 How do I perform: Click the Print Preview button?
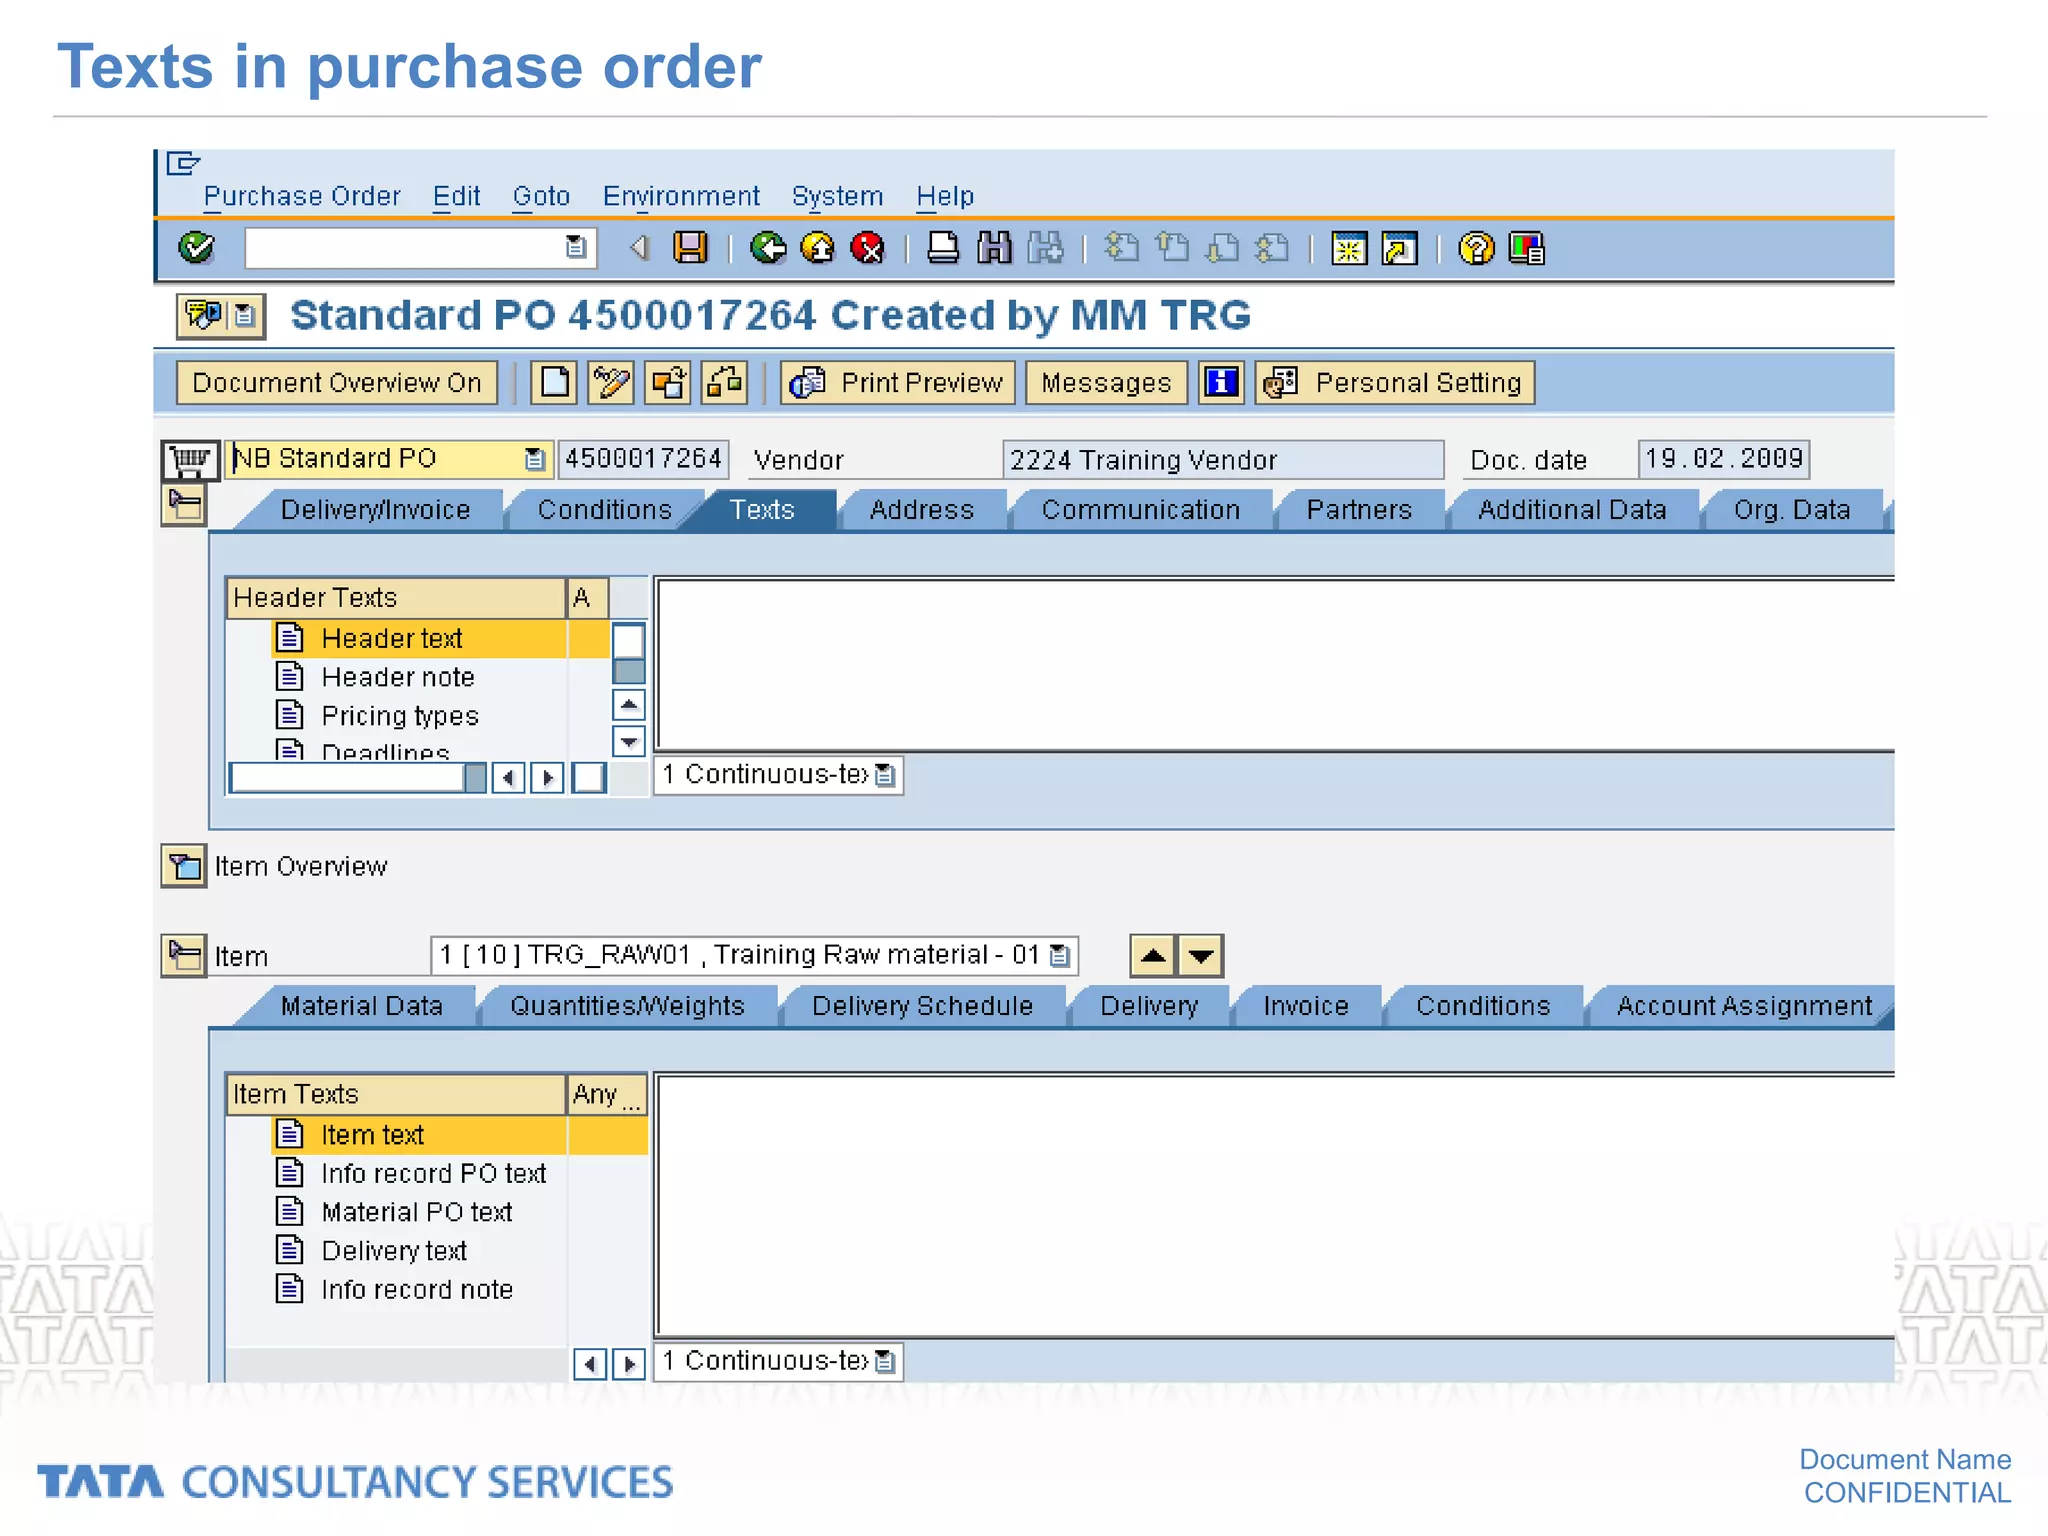tap(899, 383)
